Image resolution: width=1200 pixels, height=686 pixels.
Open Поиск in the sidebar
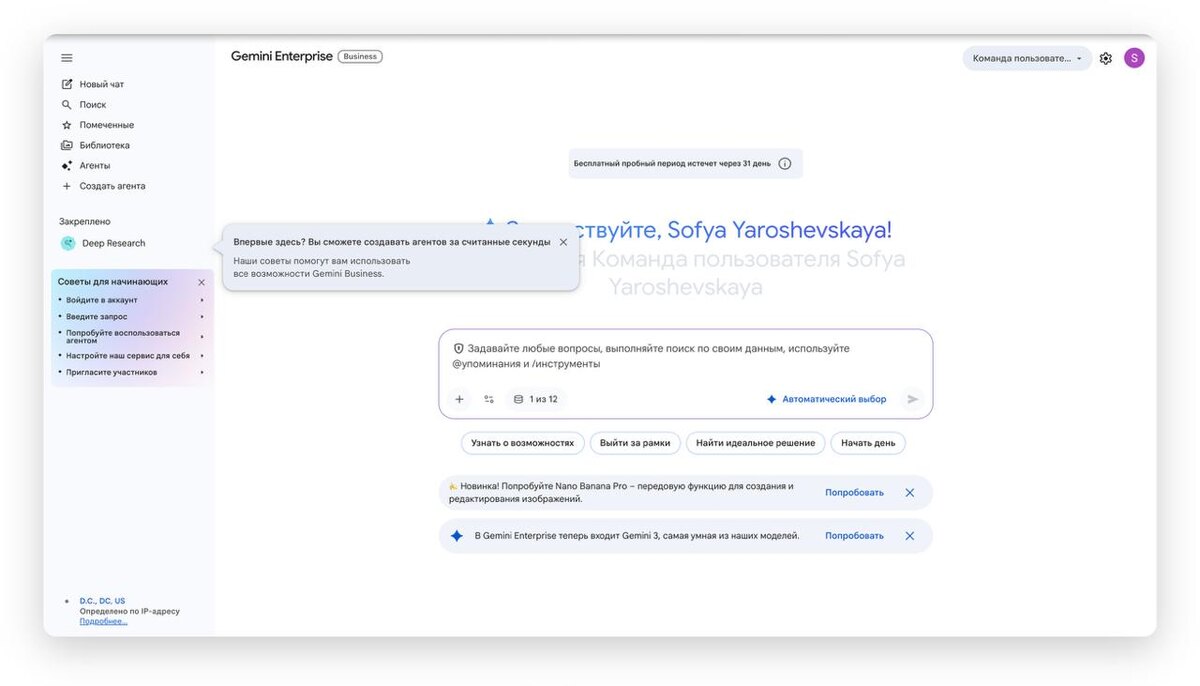click(93, 105)
